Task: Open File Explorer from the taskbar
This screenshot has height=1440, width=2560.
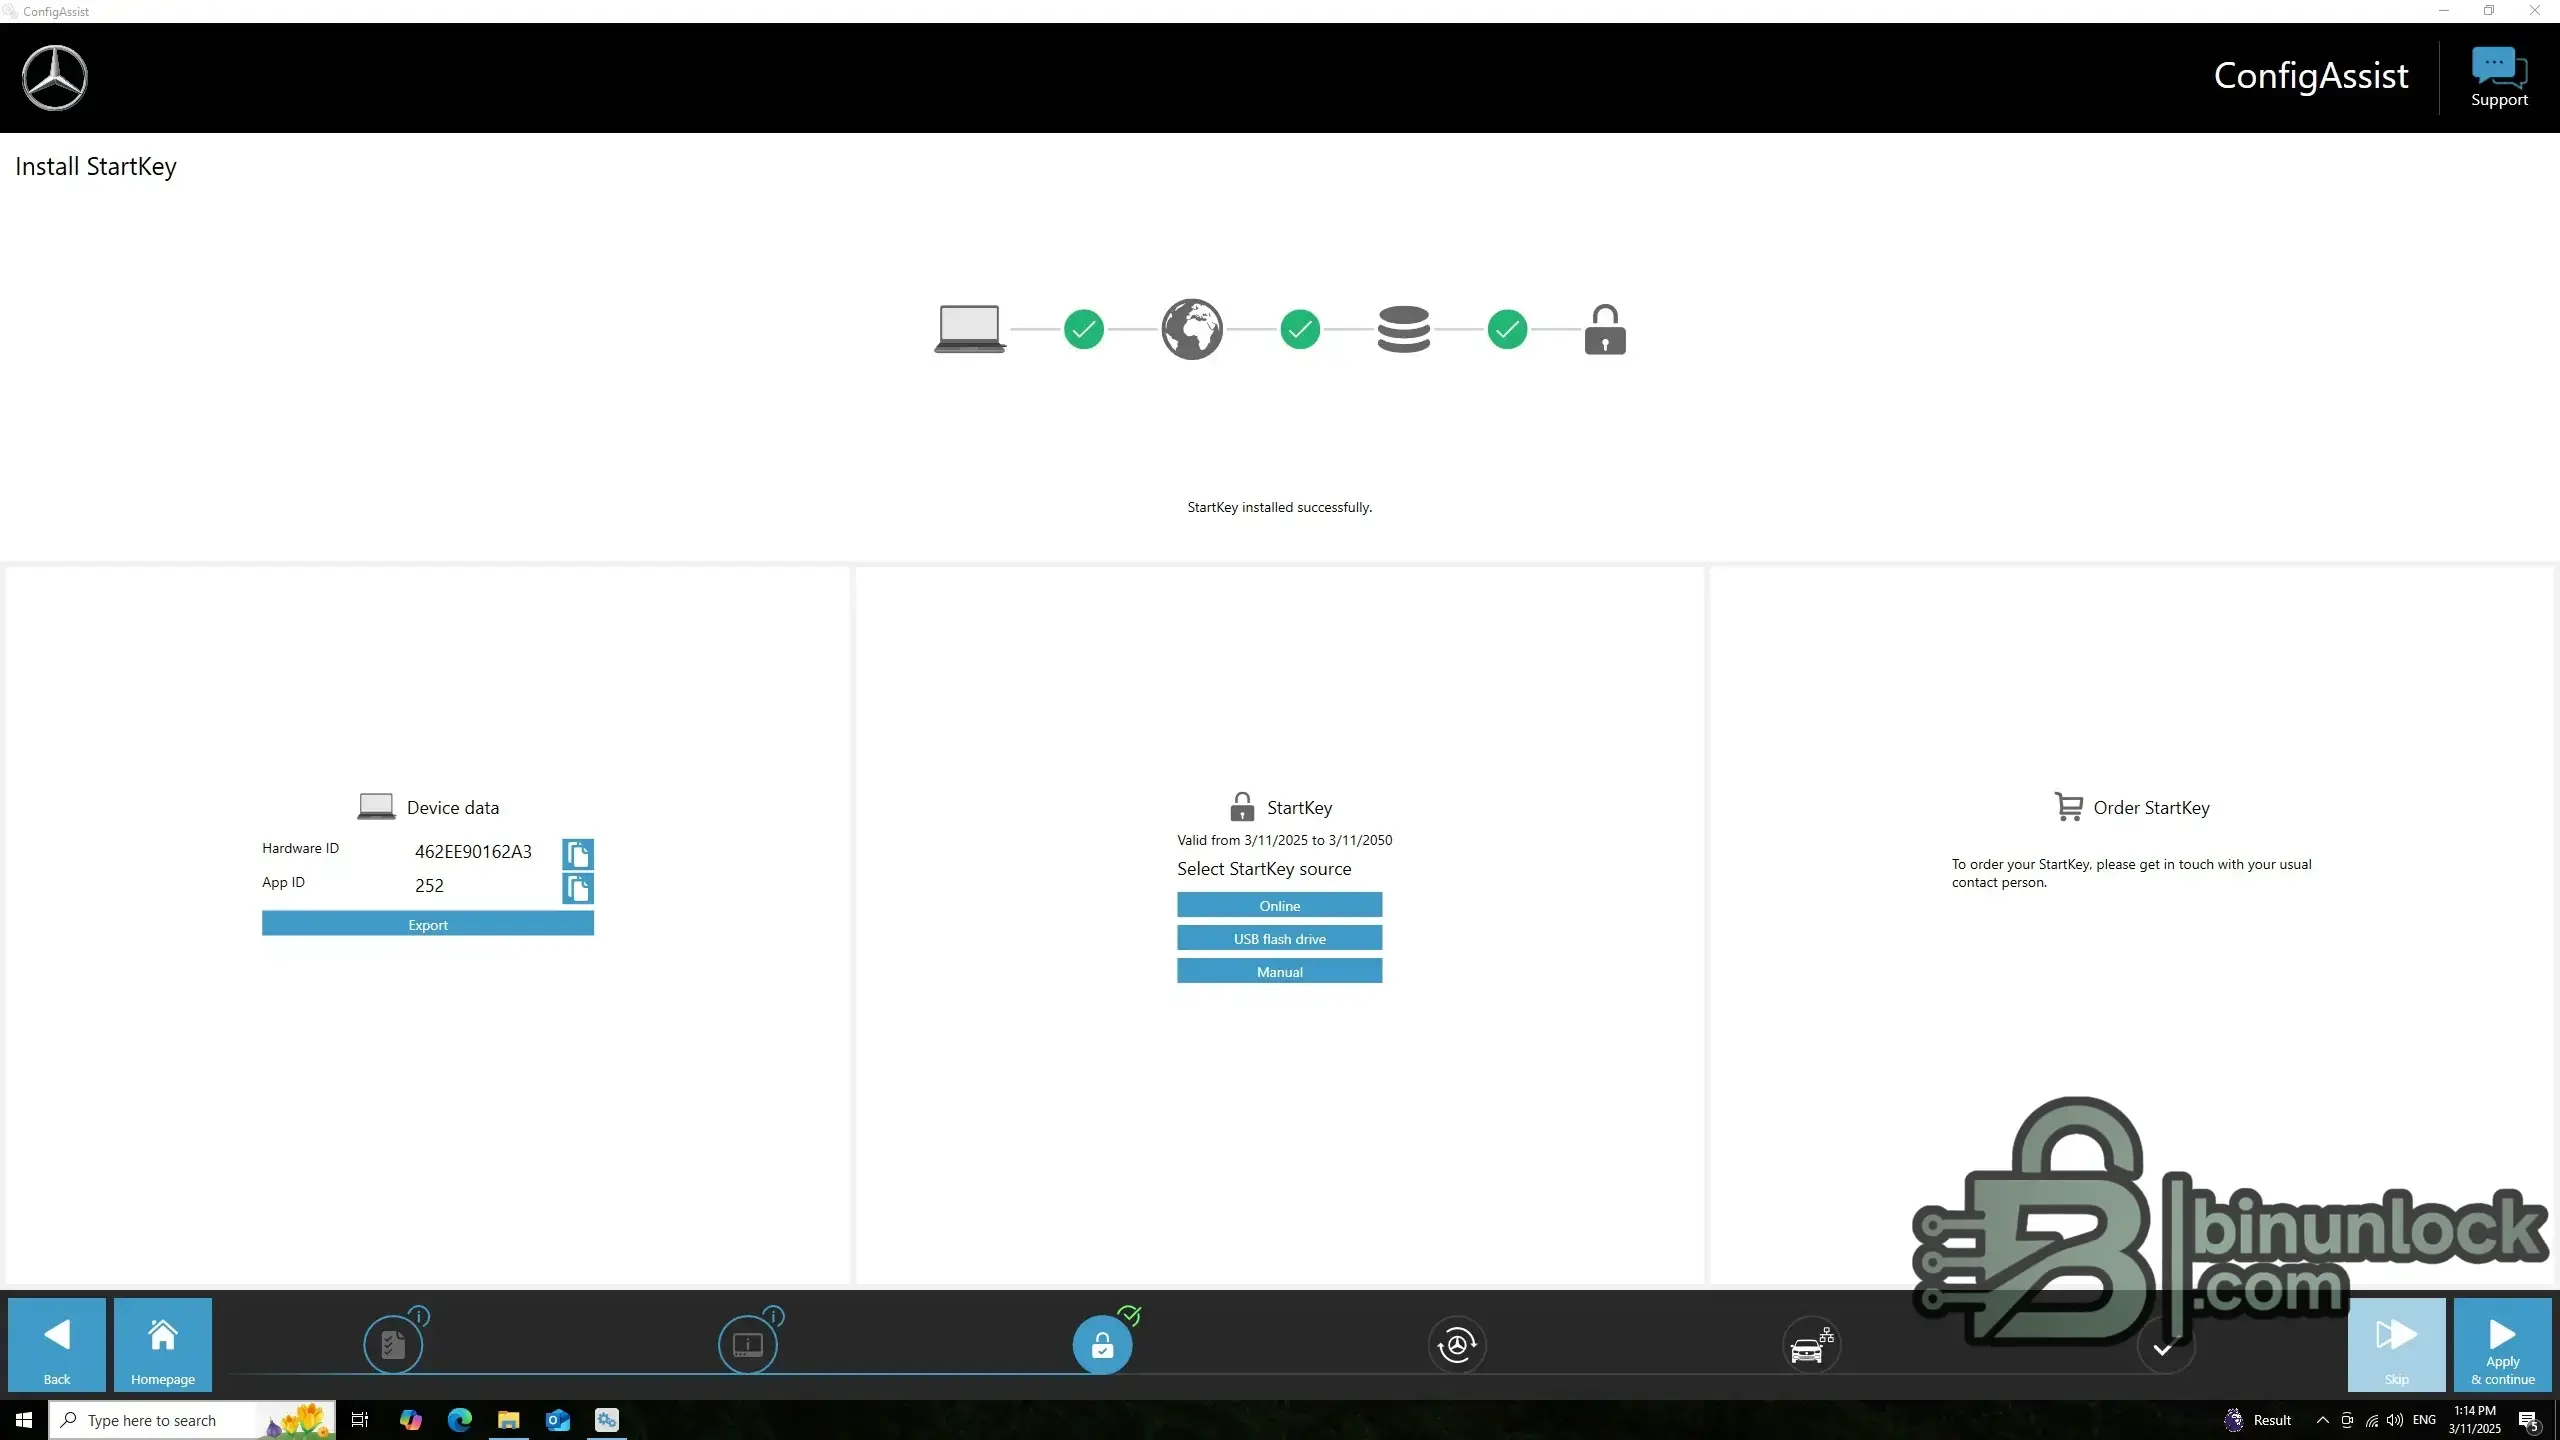Action: 508,1420
